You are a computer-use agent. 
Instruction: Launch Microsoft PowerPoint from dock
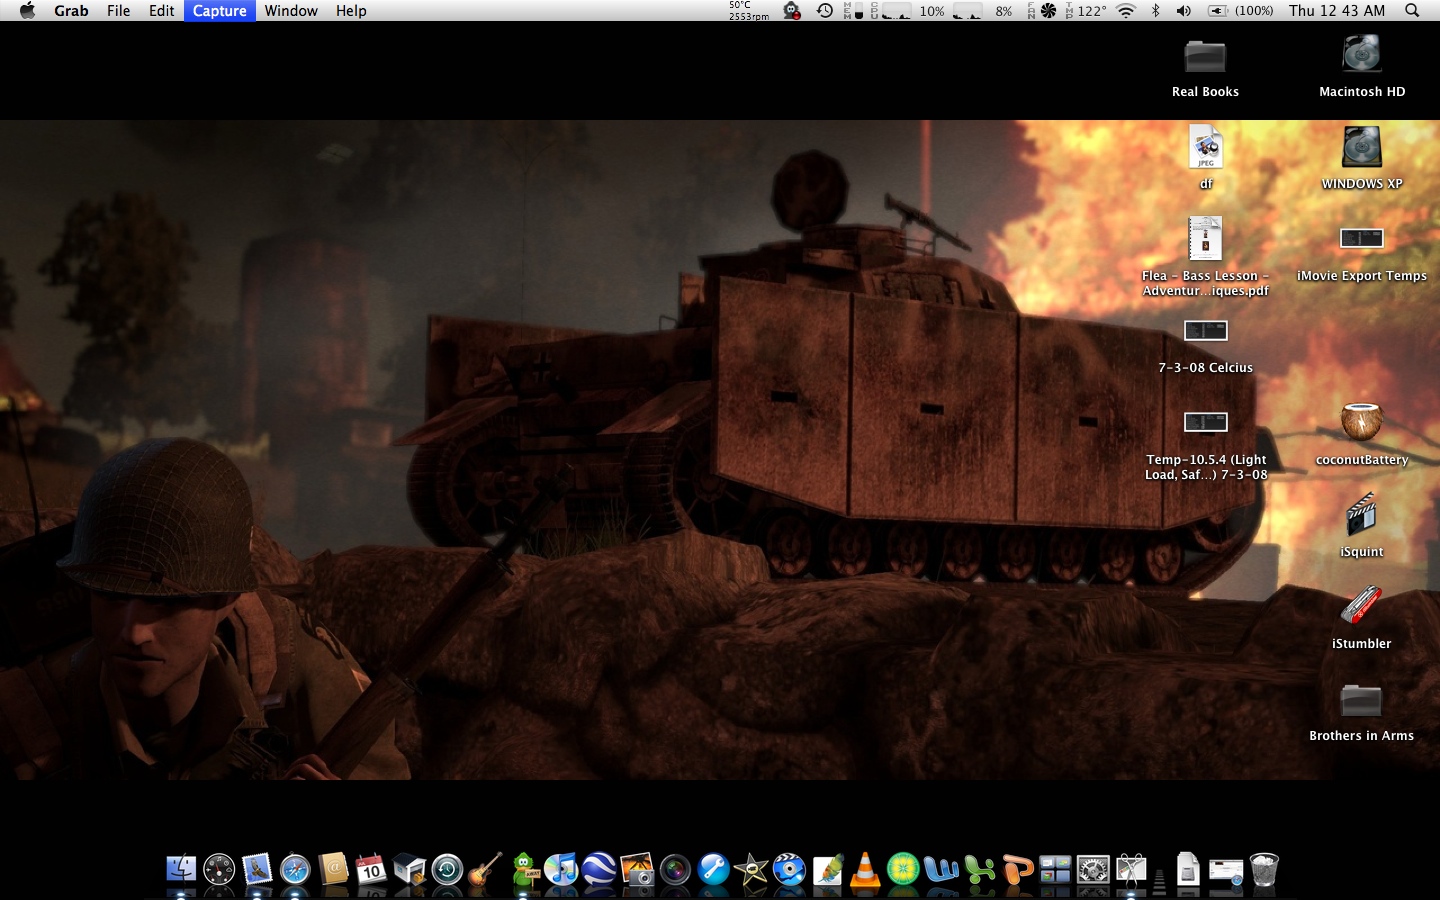[1017, 870]
